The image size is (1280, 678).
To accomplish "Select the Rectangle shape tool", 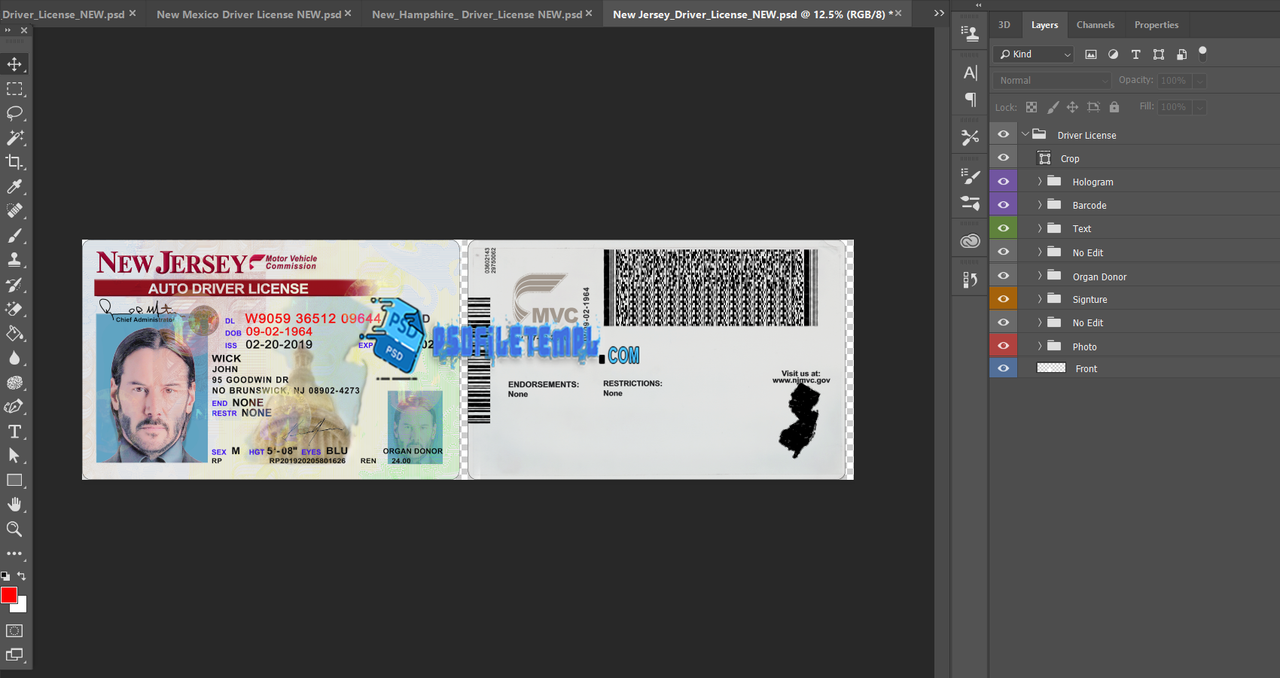I will click(x=14, y=480).
